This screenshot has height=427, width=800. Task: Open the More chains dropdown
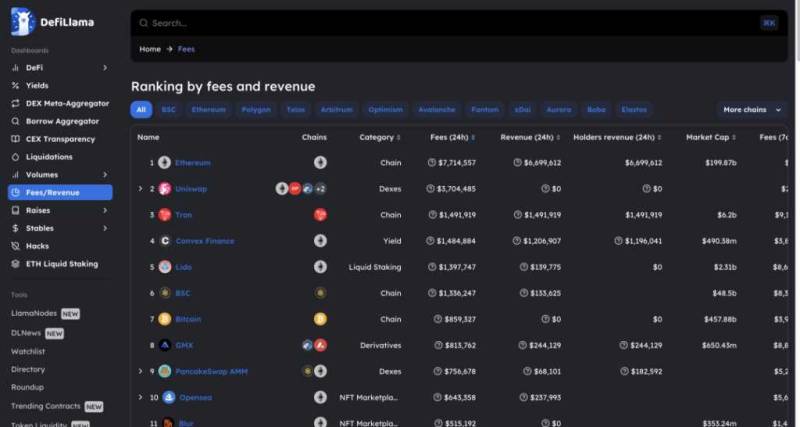pyautogui.click(x=752, y=110)
